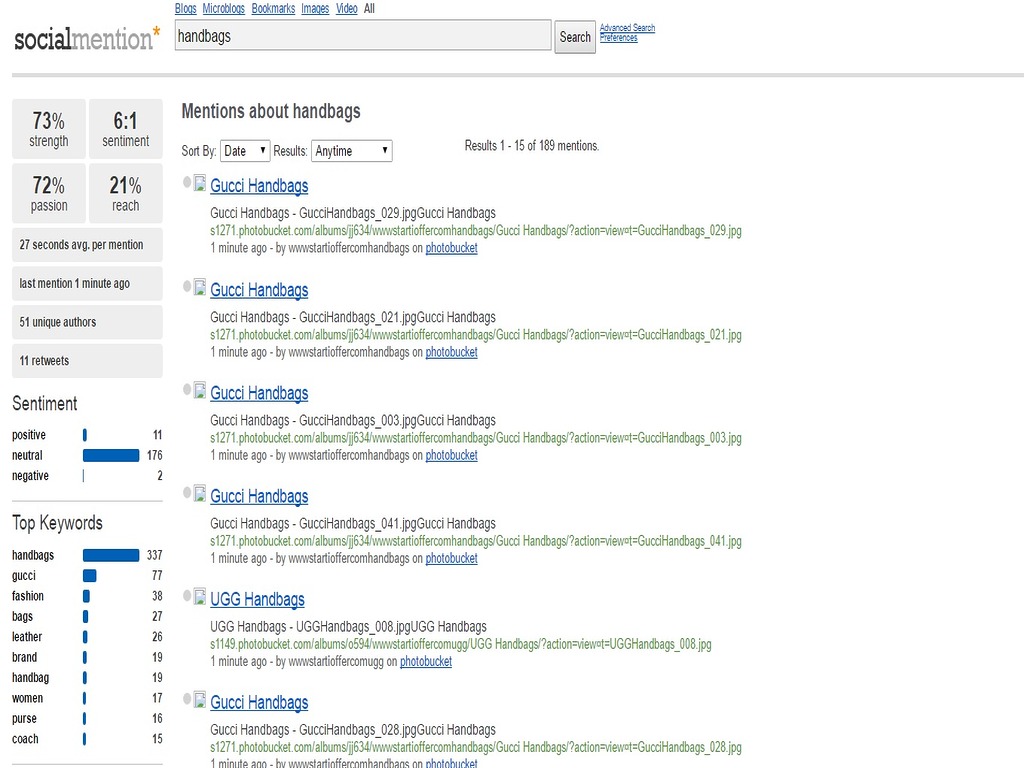This screenshot has height=768, width=1024.
Task: Switch to the Microblogs tab
Action: pyautogui.click(x=223, y=8)
